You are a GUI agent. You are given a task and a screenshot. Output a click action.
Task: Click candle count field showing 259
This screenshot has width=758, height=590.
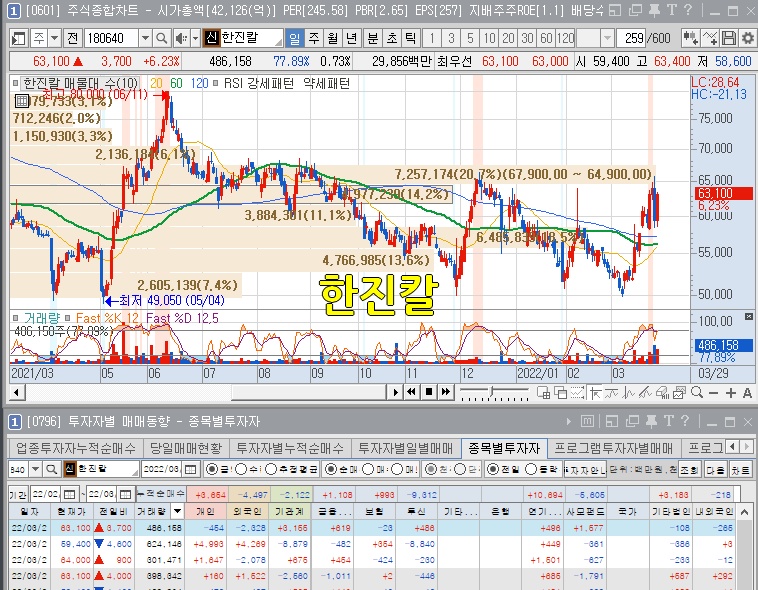point(631,38)
